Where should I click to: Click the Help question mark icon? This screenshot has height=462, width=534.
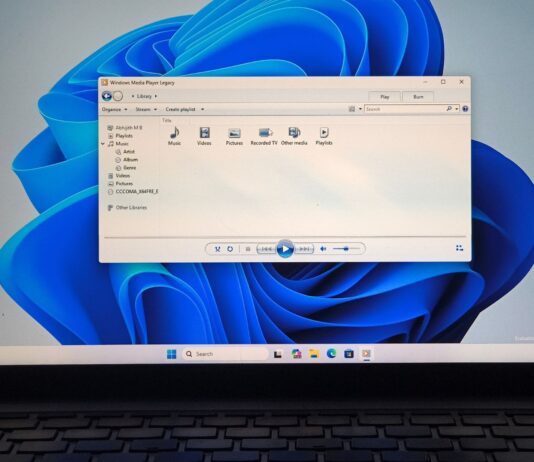[x=465, y=109]
